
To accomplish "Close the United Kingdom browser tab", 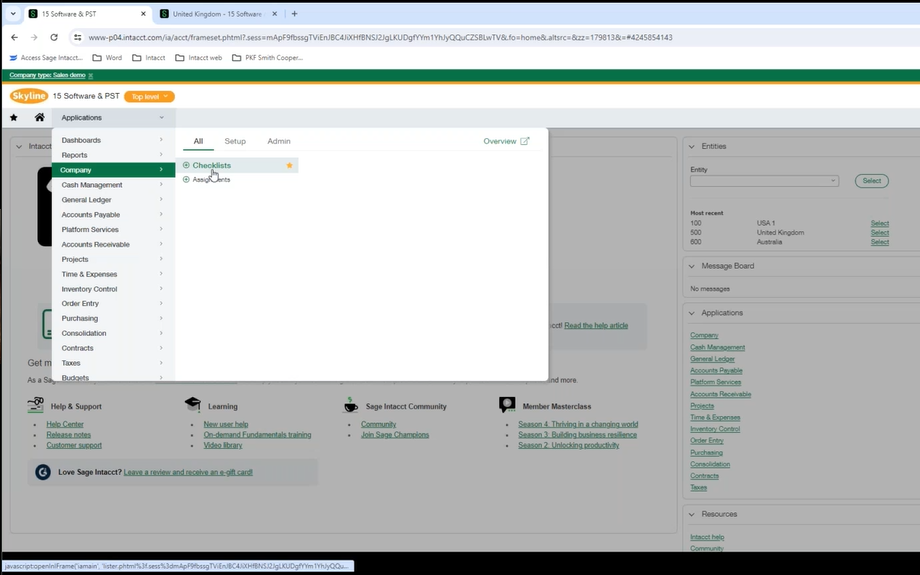I will pyautogui.click(x=274, y=13).
